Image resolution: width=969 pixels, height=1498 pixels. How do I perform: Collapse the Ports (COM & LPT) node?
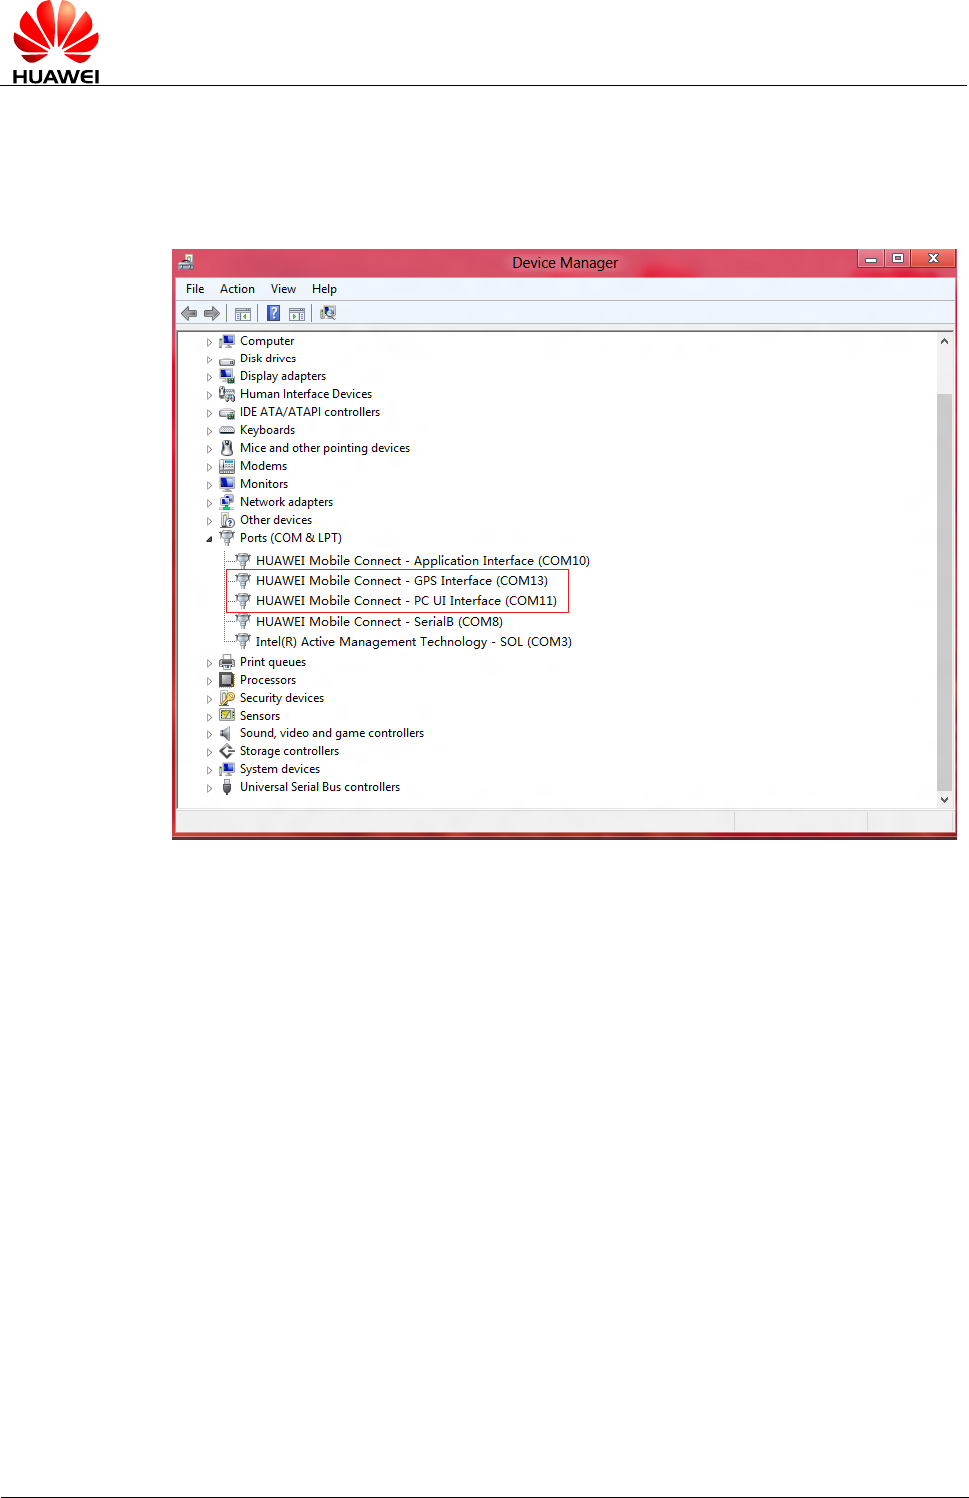click(x=209, y=539)
